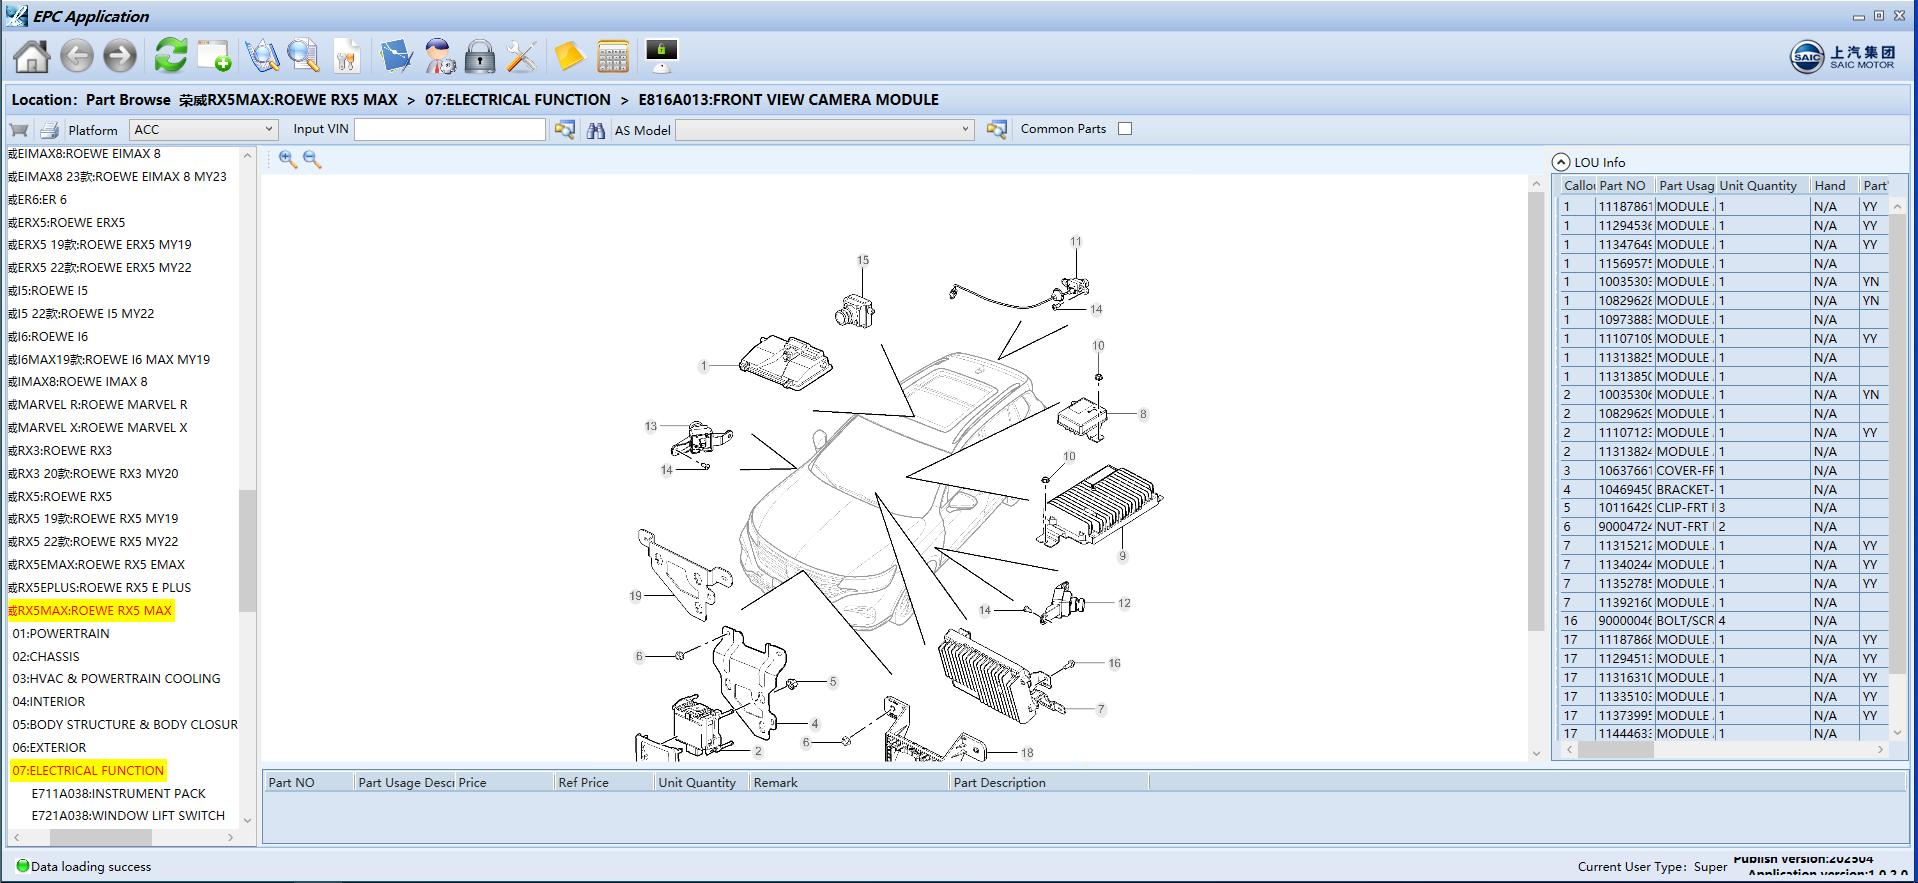This screenshot has width=1918, height=883.
Task: Zoom out on the parts diagram
Action: (312, 159)
